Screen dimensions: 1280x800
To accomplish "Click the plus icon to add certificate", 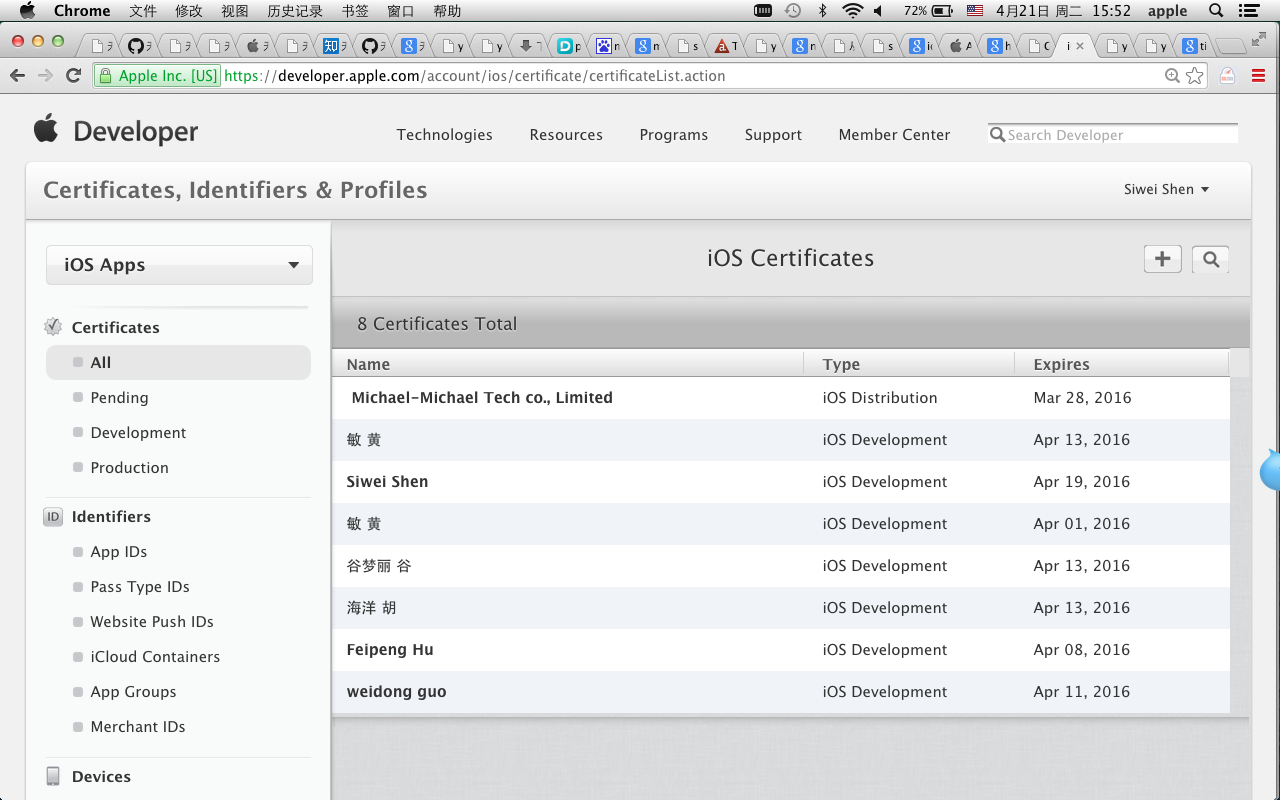I will click(1162, 259).
